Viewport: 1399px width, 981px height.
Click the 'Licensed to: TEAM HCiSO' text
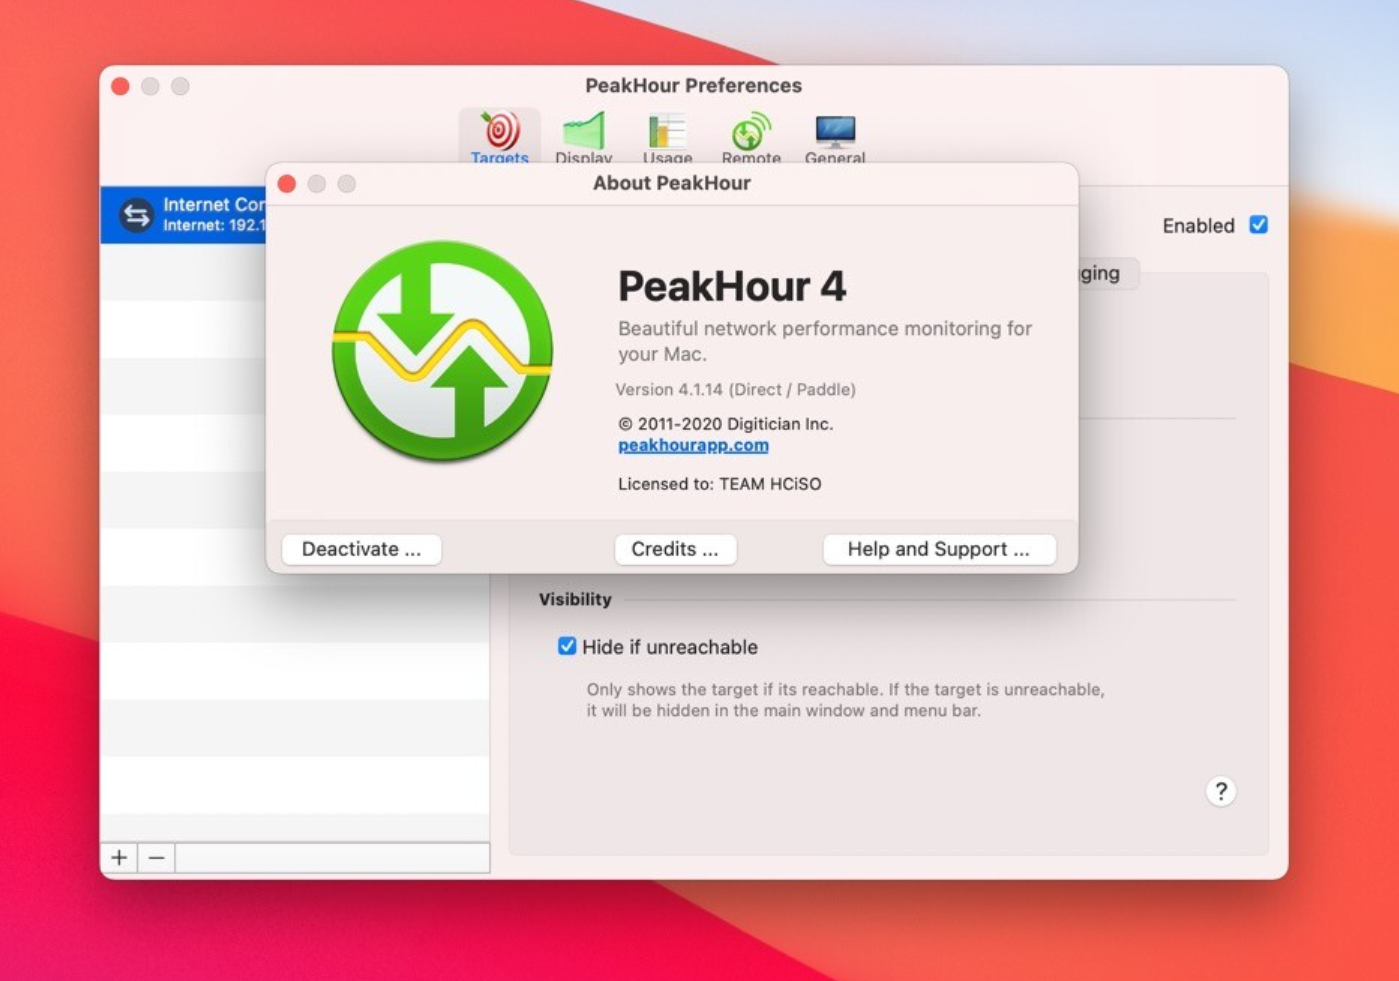[720, 484]
